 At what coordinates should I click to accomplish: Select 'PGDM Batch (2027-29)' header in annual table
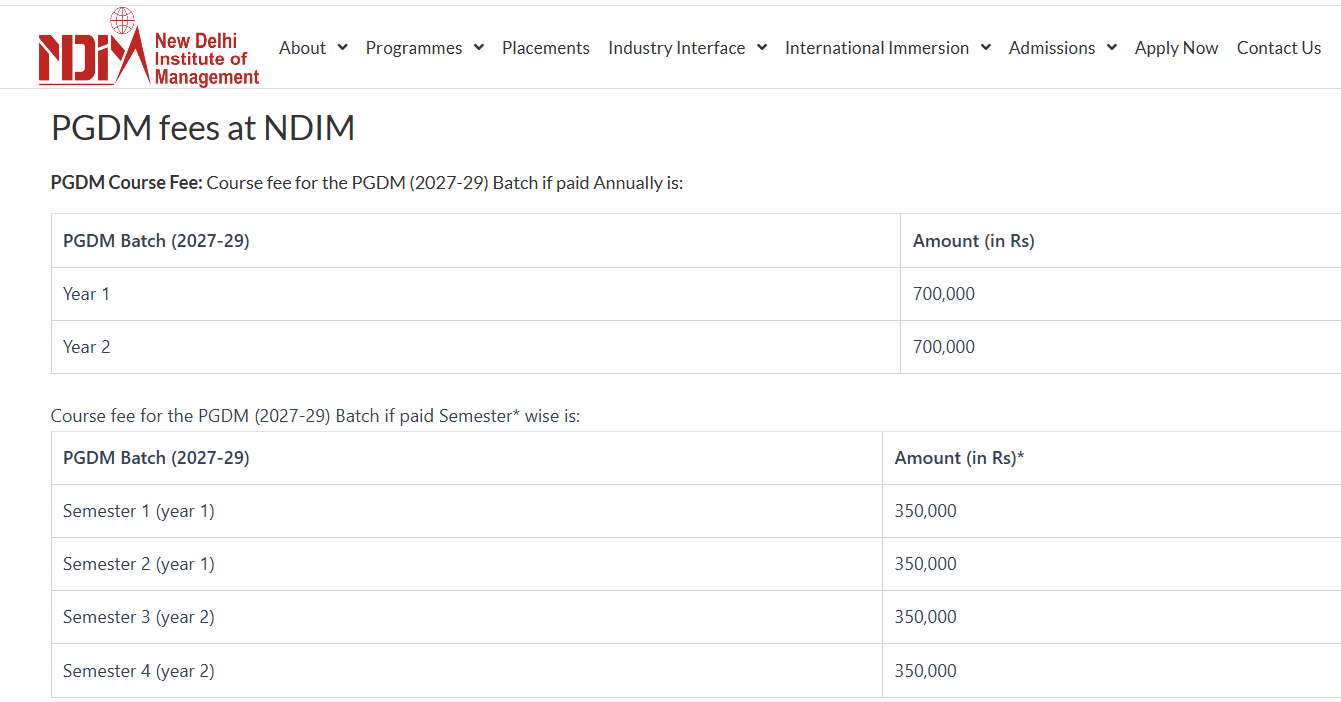click(x=156, y=241)
